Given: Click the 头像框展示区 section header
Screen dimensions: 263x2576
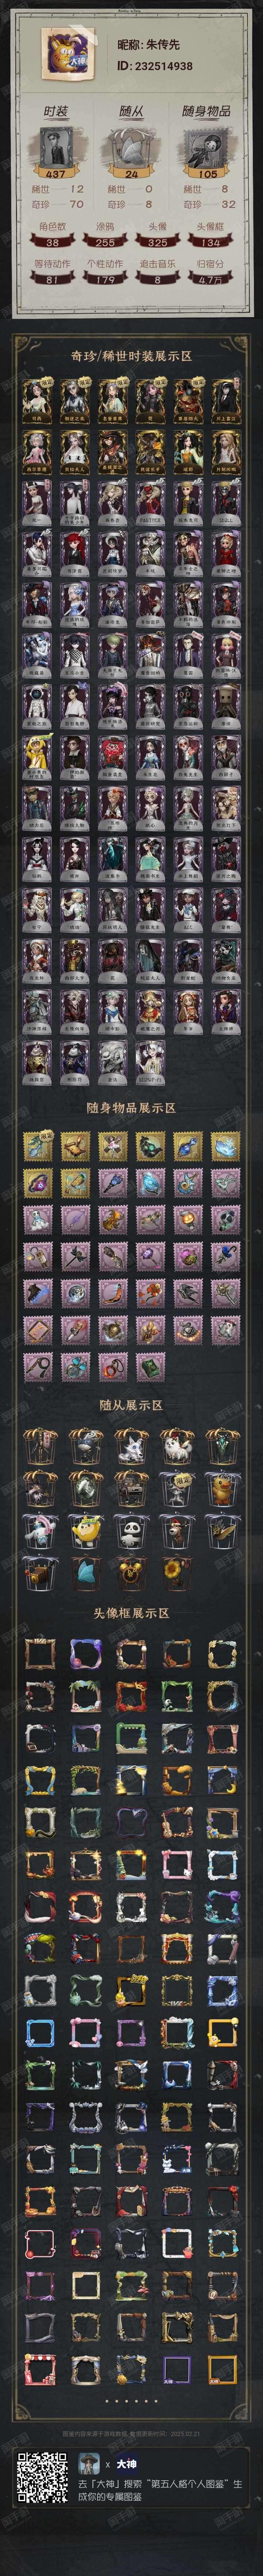Looking at the screenshot, I should (131, 1612).
